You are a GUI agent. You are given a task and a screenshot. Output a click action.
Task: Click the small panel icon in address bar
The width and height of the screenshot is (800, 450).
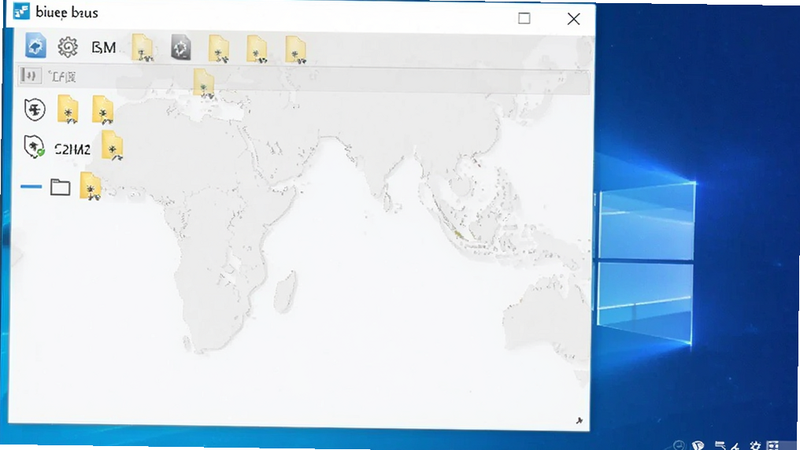(x=30, y=76)
